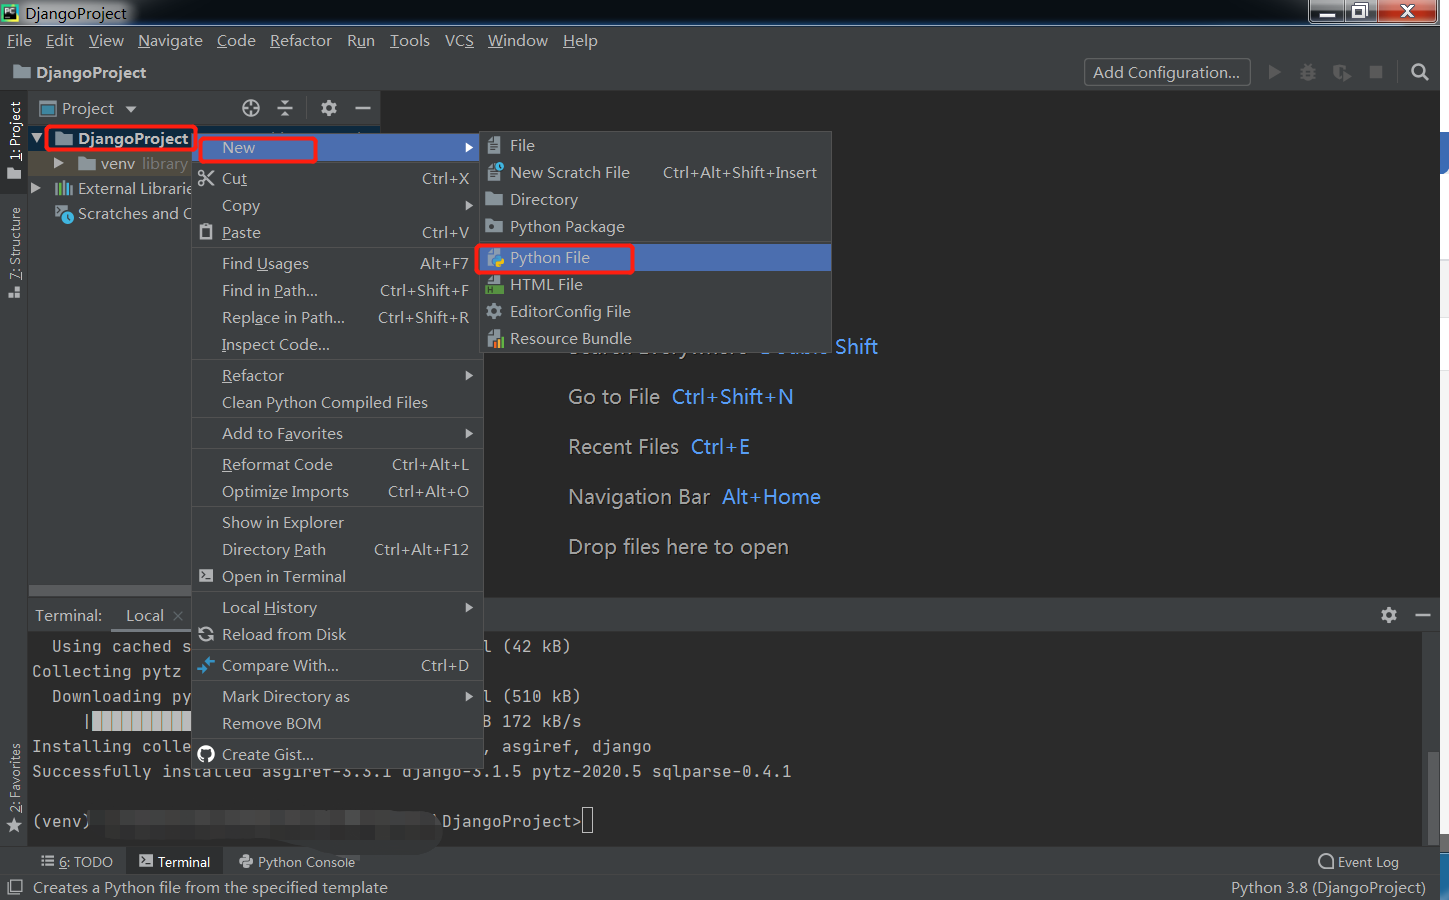Screen dimensions: 1449x900
Task: Click the Compare With arrows icon
Action: pos(206,665)
